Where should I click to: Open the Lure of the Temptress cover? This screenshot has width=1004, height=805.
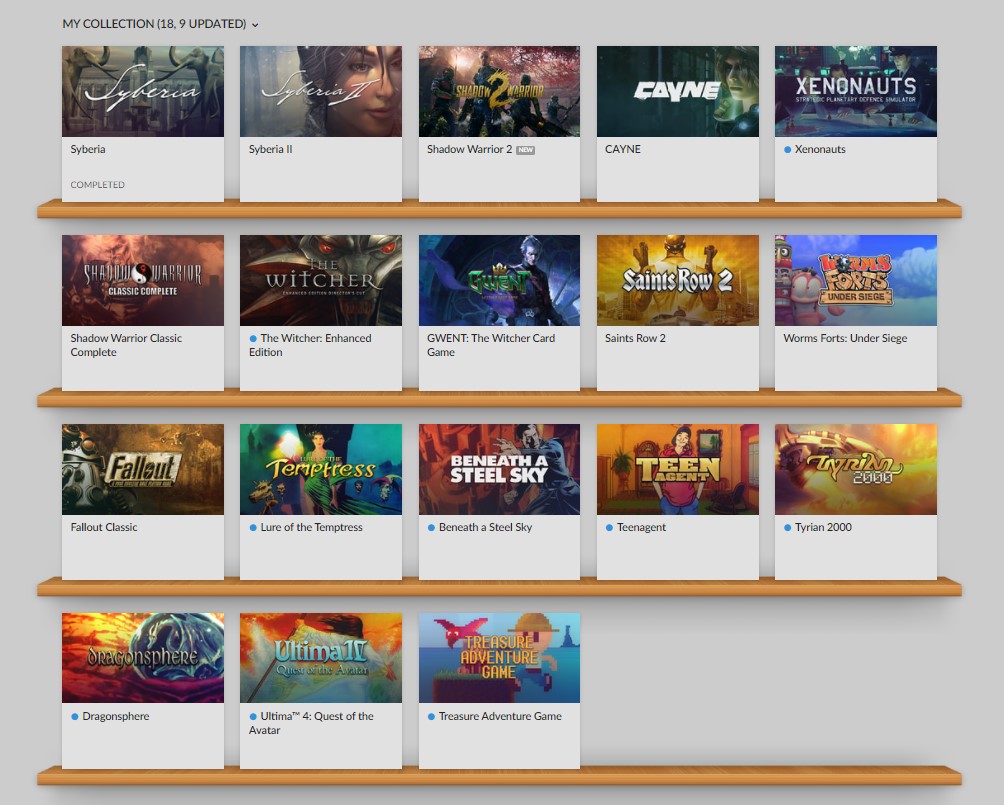[321, 469]
